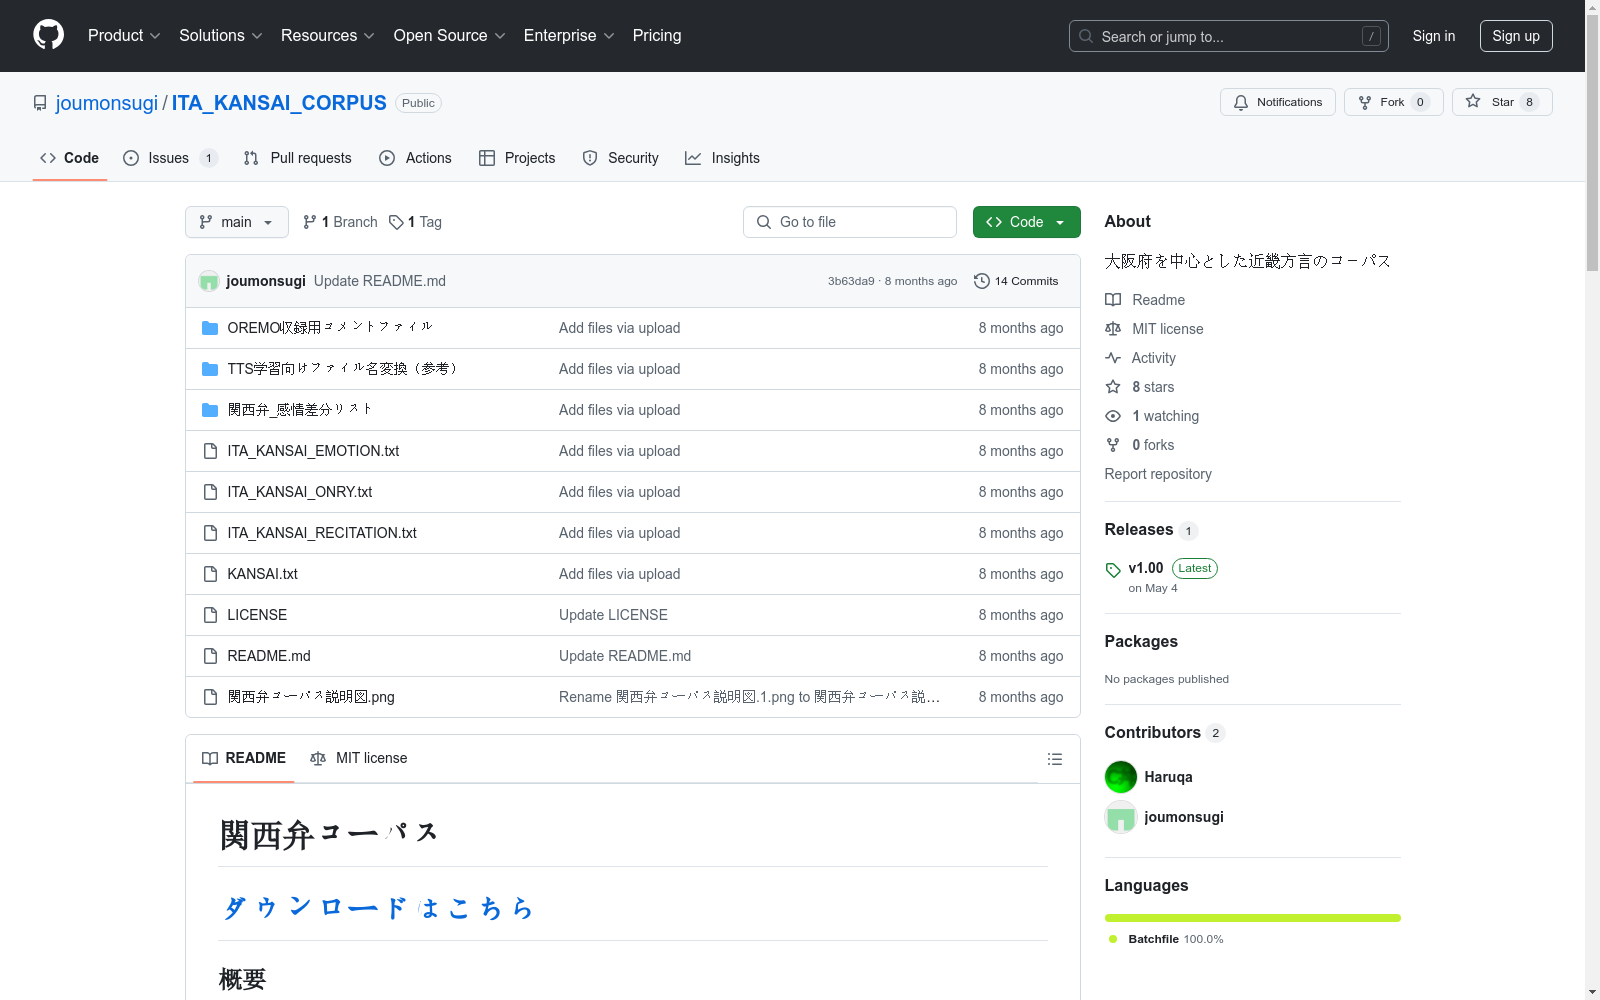1600x1000 pixels.
Task: Open the ITA_KANSAI_CORPUS repository link
Action: point(279,103)
